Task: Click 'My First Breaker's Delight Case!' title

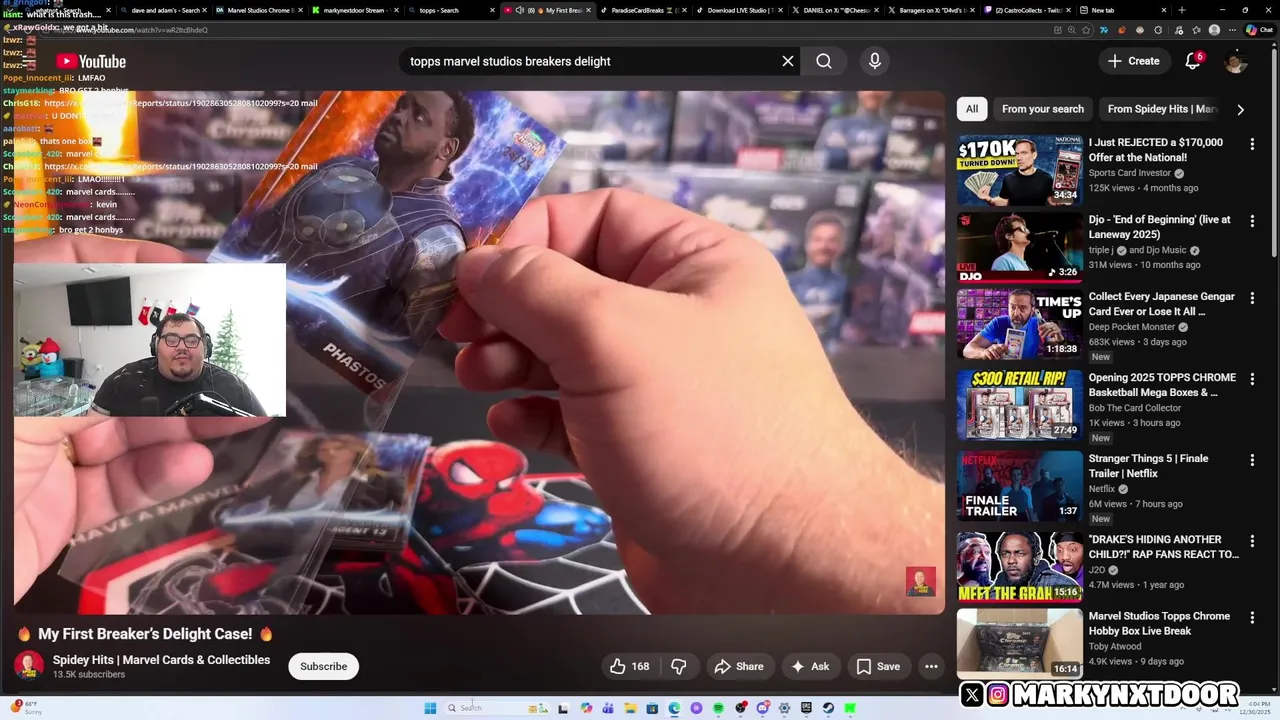Action: coord(145,634)
